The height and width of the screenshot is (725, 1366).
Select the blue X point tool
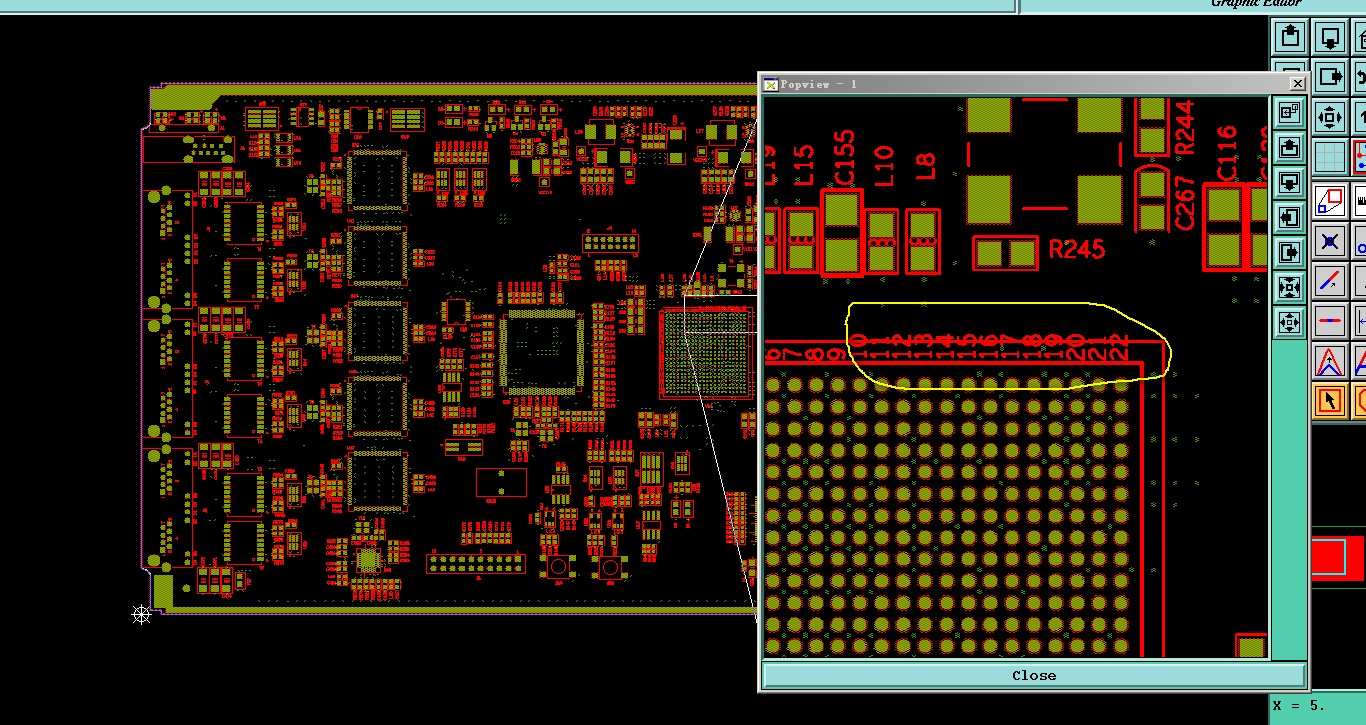[x=1329, y=240]
